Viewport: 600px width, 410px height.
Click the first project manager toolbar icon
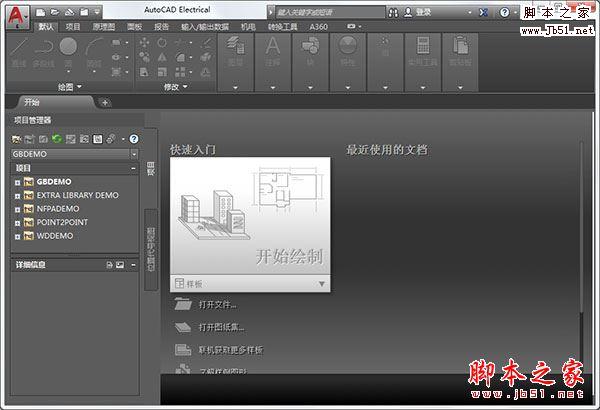(x=16, y=138)
